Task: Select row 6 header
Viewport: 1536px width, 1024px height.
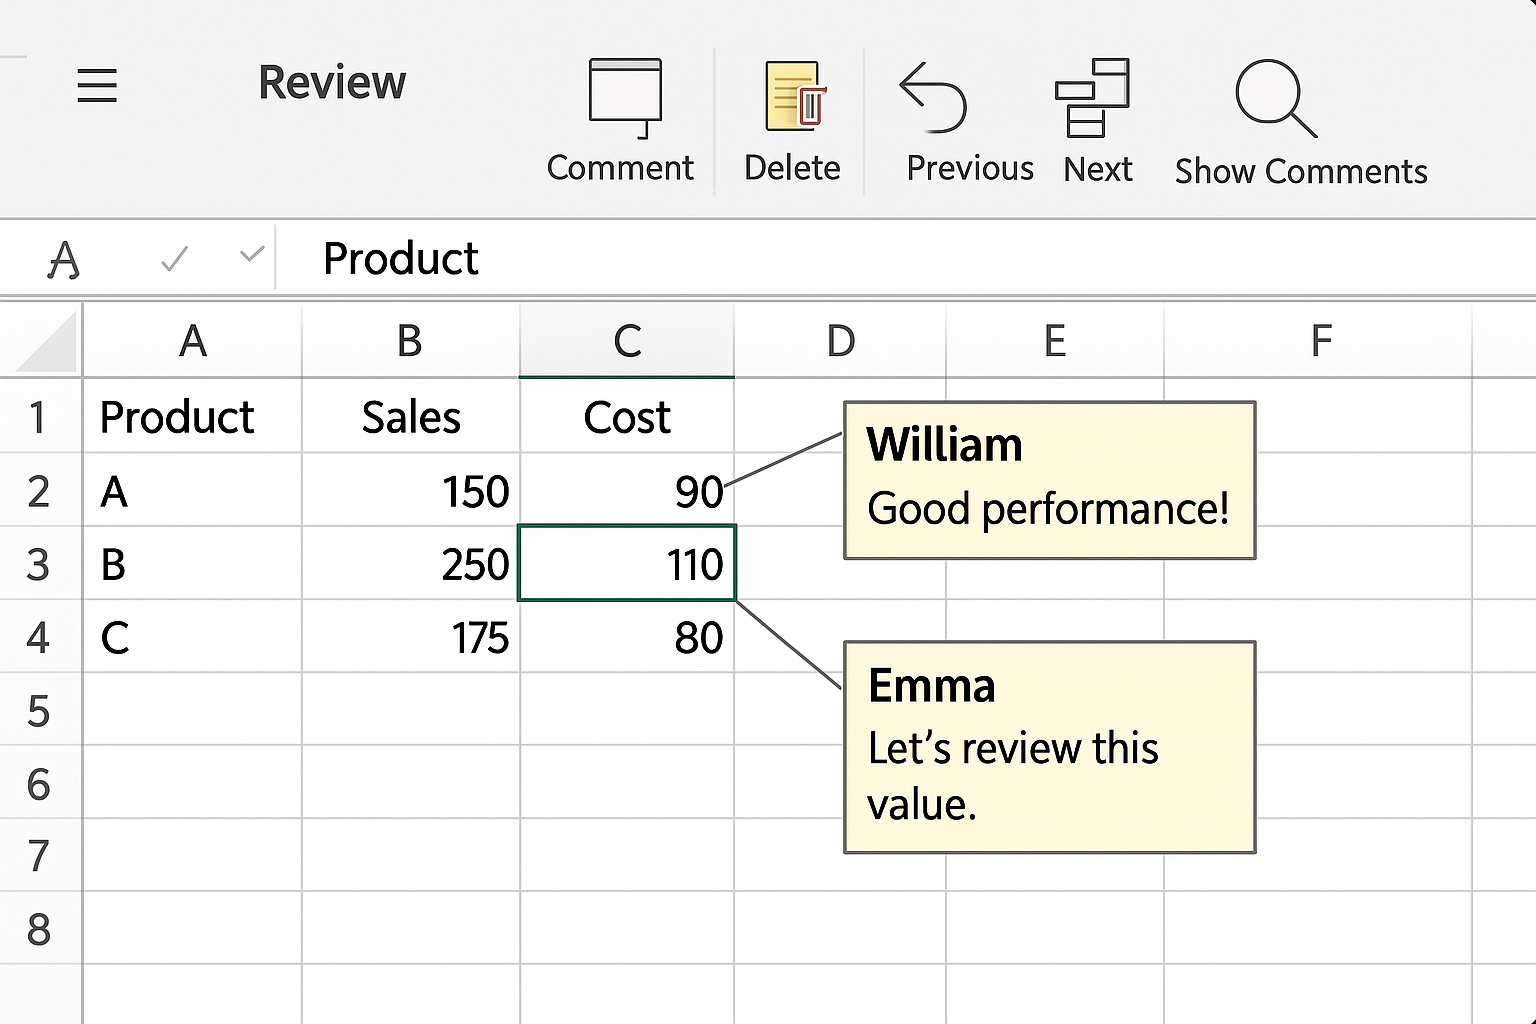Action: point(39,783)
